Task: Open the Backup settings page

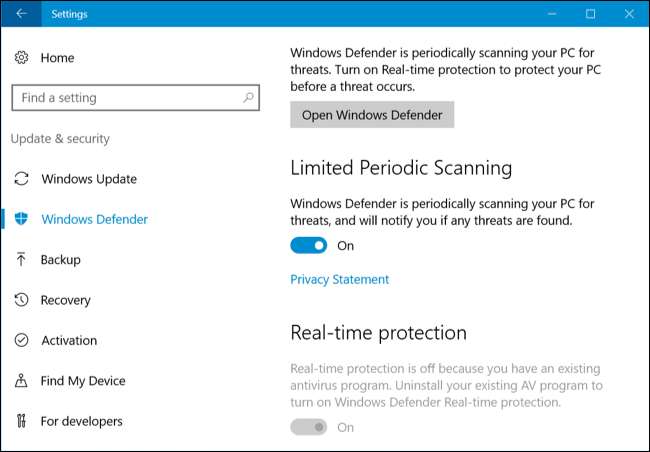Action: coord(60,259)
